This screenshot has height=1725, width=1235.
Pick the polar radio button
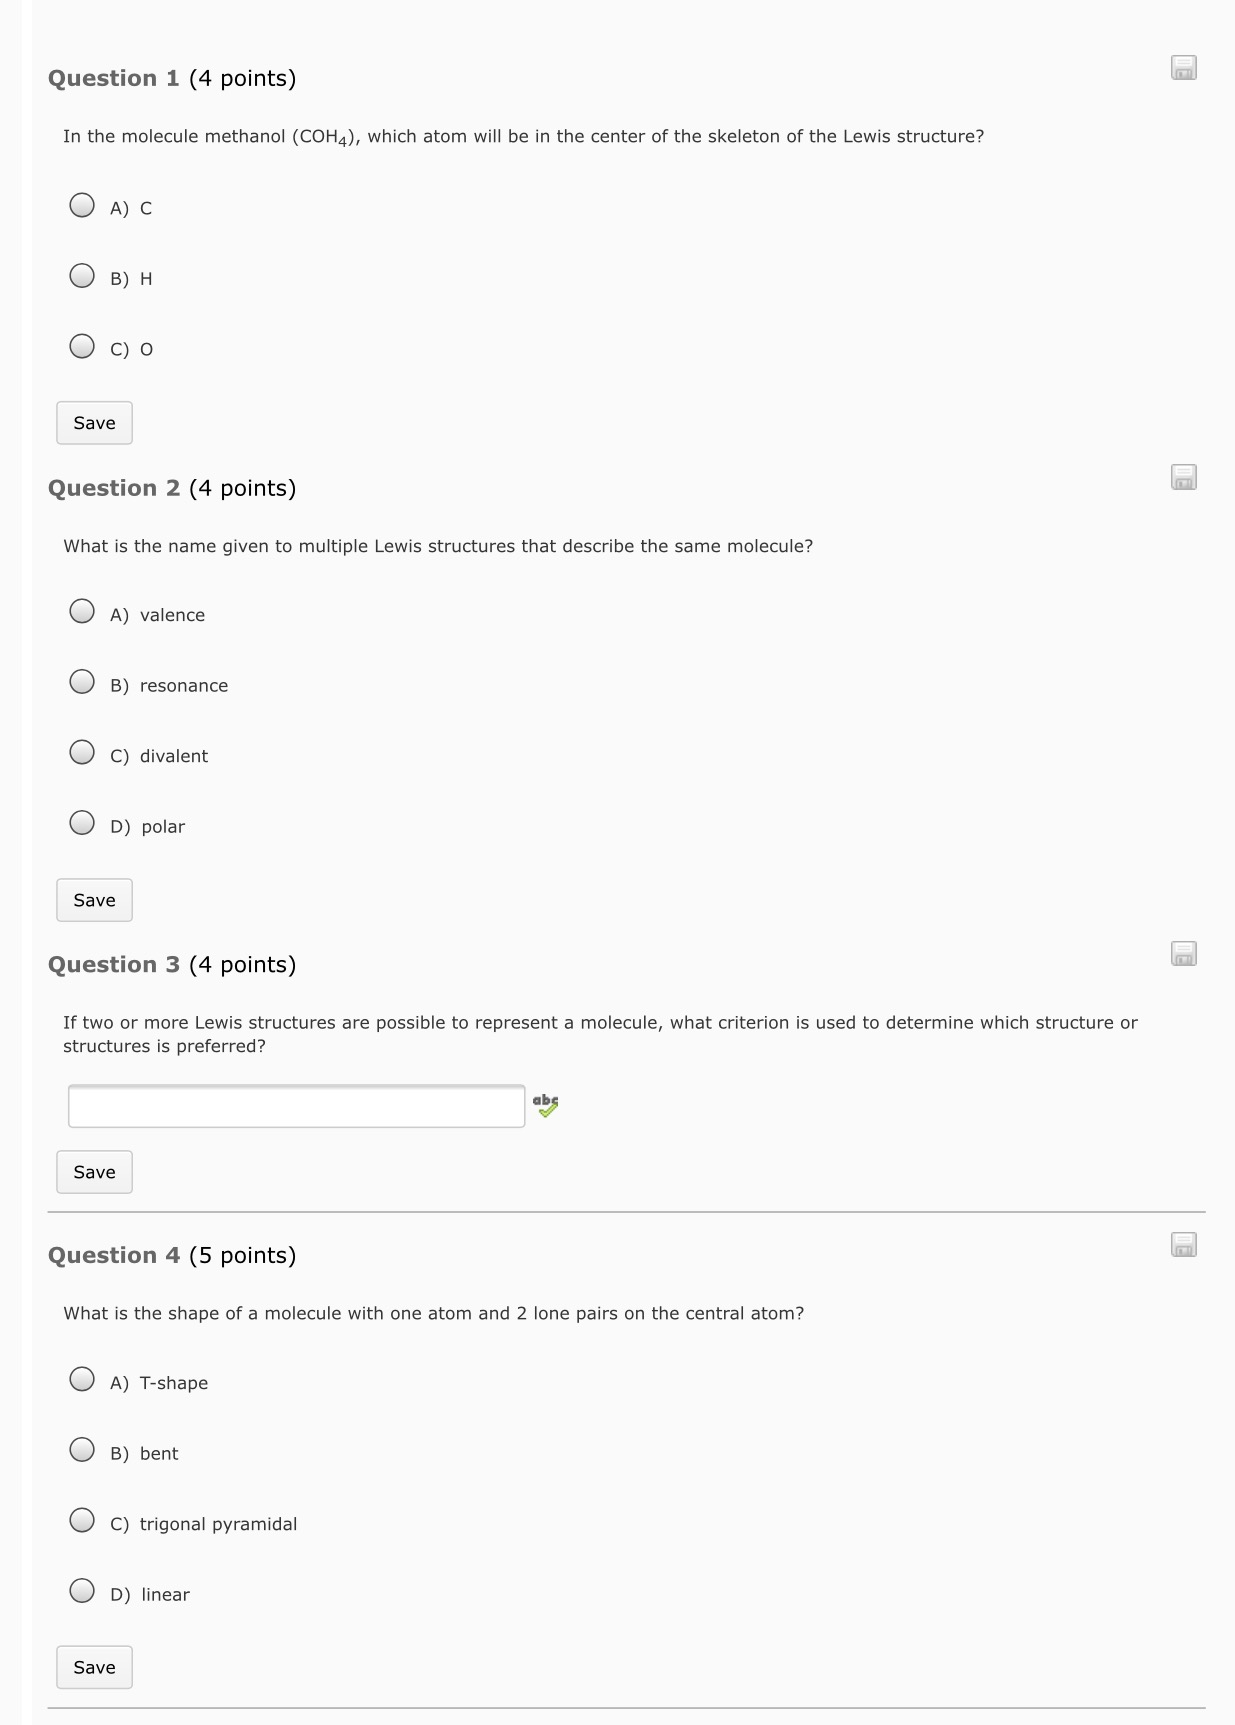click(82, 823)
